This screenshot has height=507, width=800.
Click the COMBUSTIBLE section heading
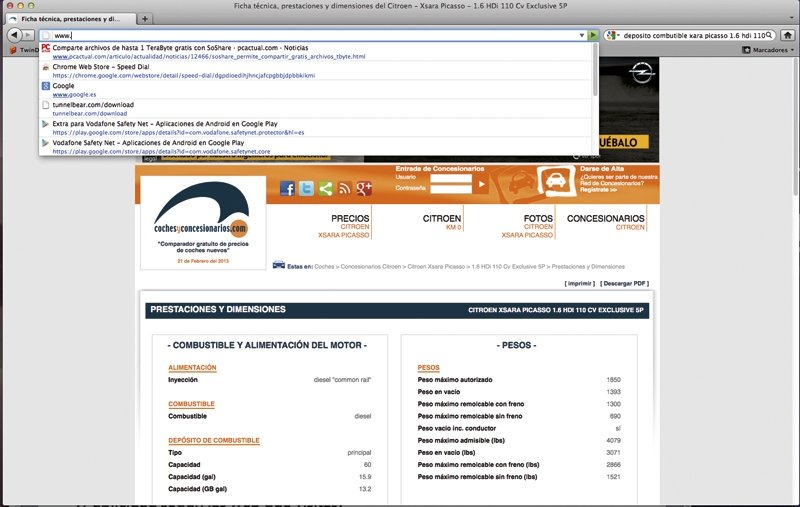(x=191, y=404)
